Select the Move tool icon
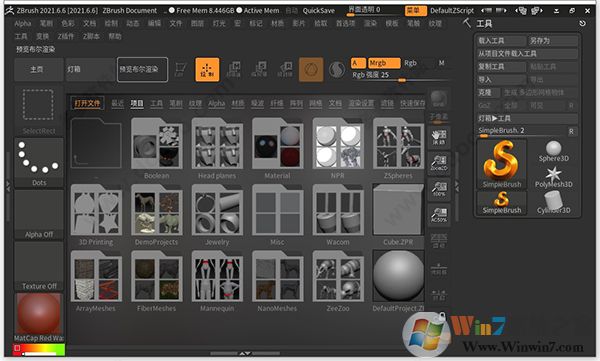The width and height of the screenshot is (600, 361). 233,70
